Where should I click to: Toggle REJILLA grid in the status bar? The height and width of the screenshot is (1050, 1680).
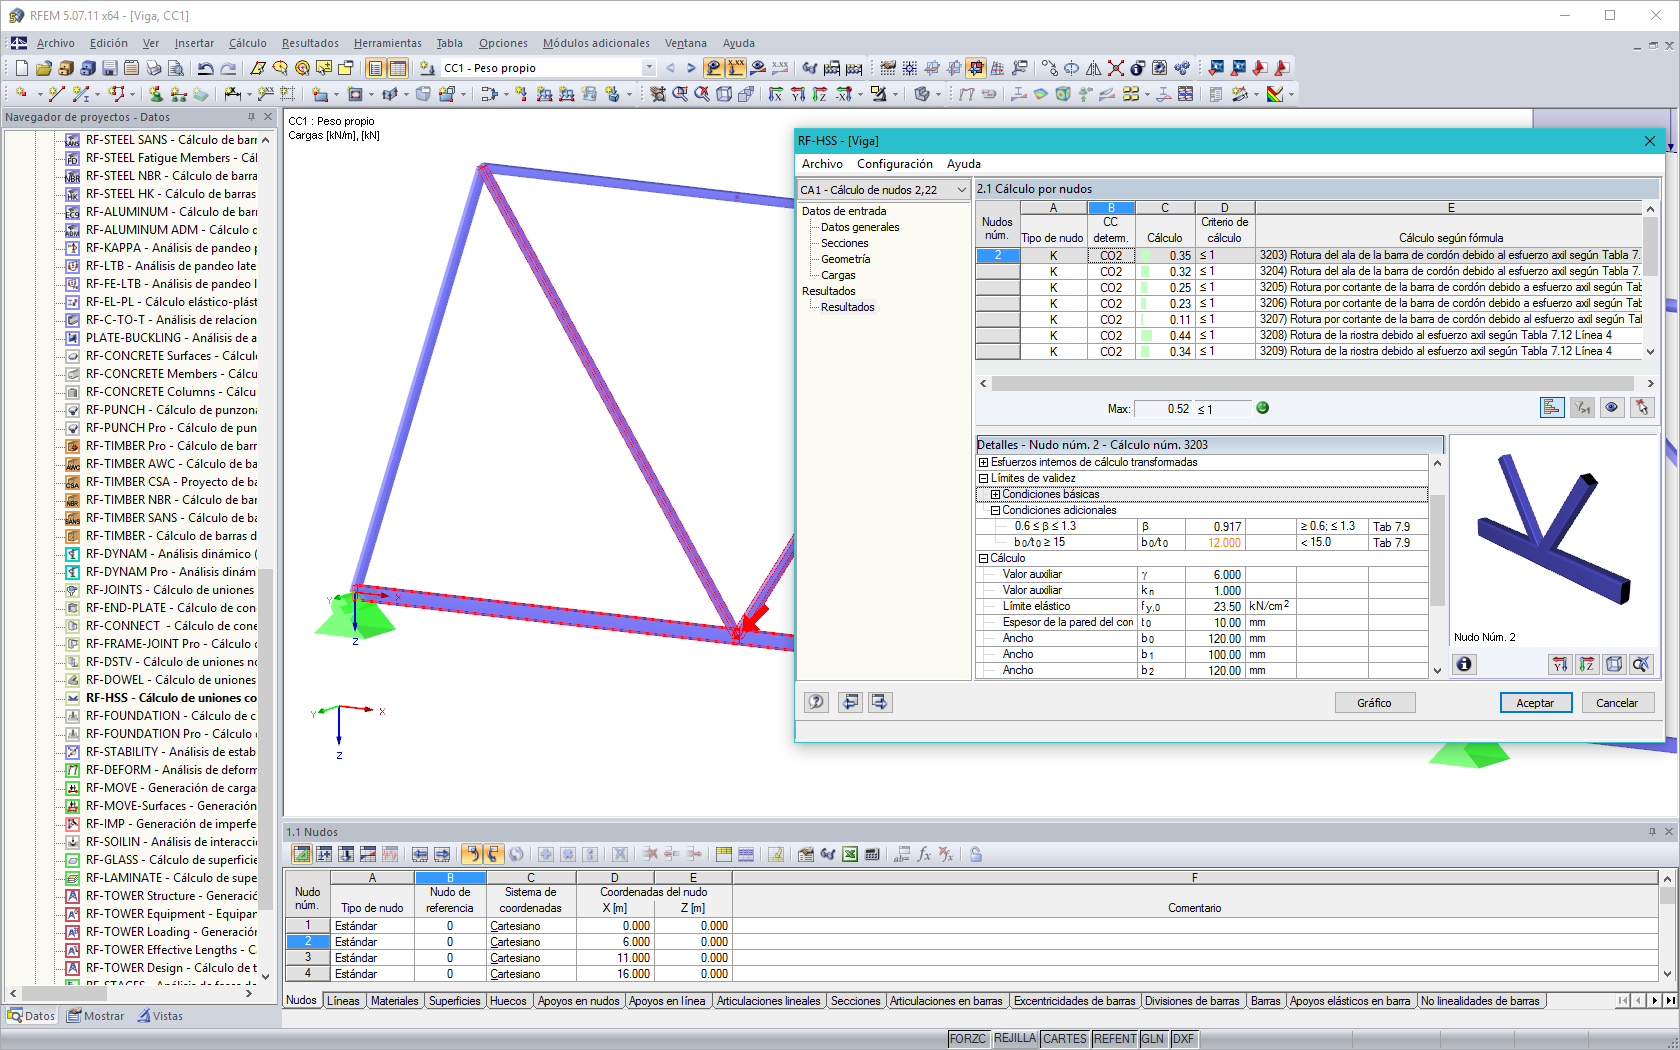tap(1015, 1039)
